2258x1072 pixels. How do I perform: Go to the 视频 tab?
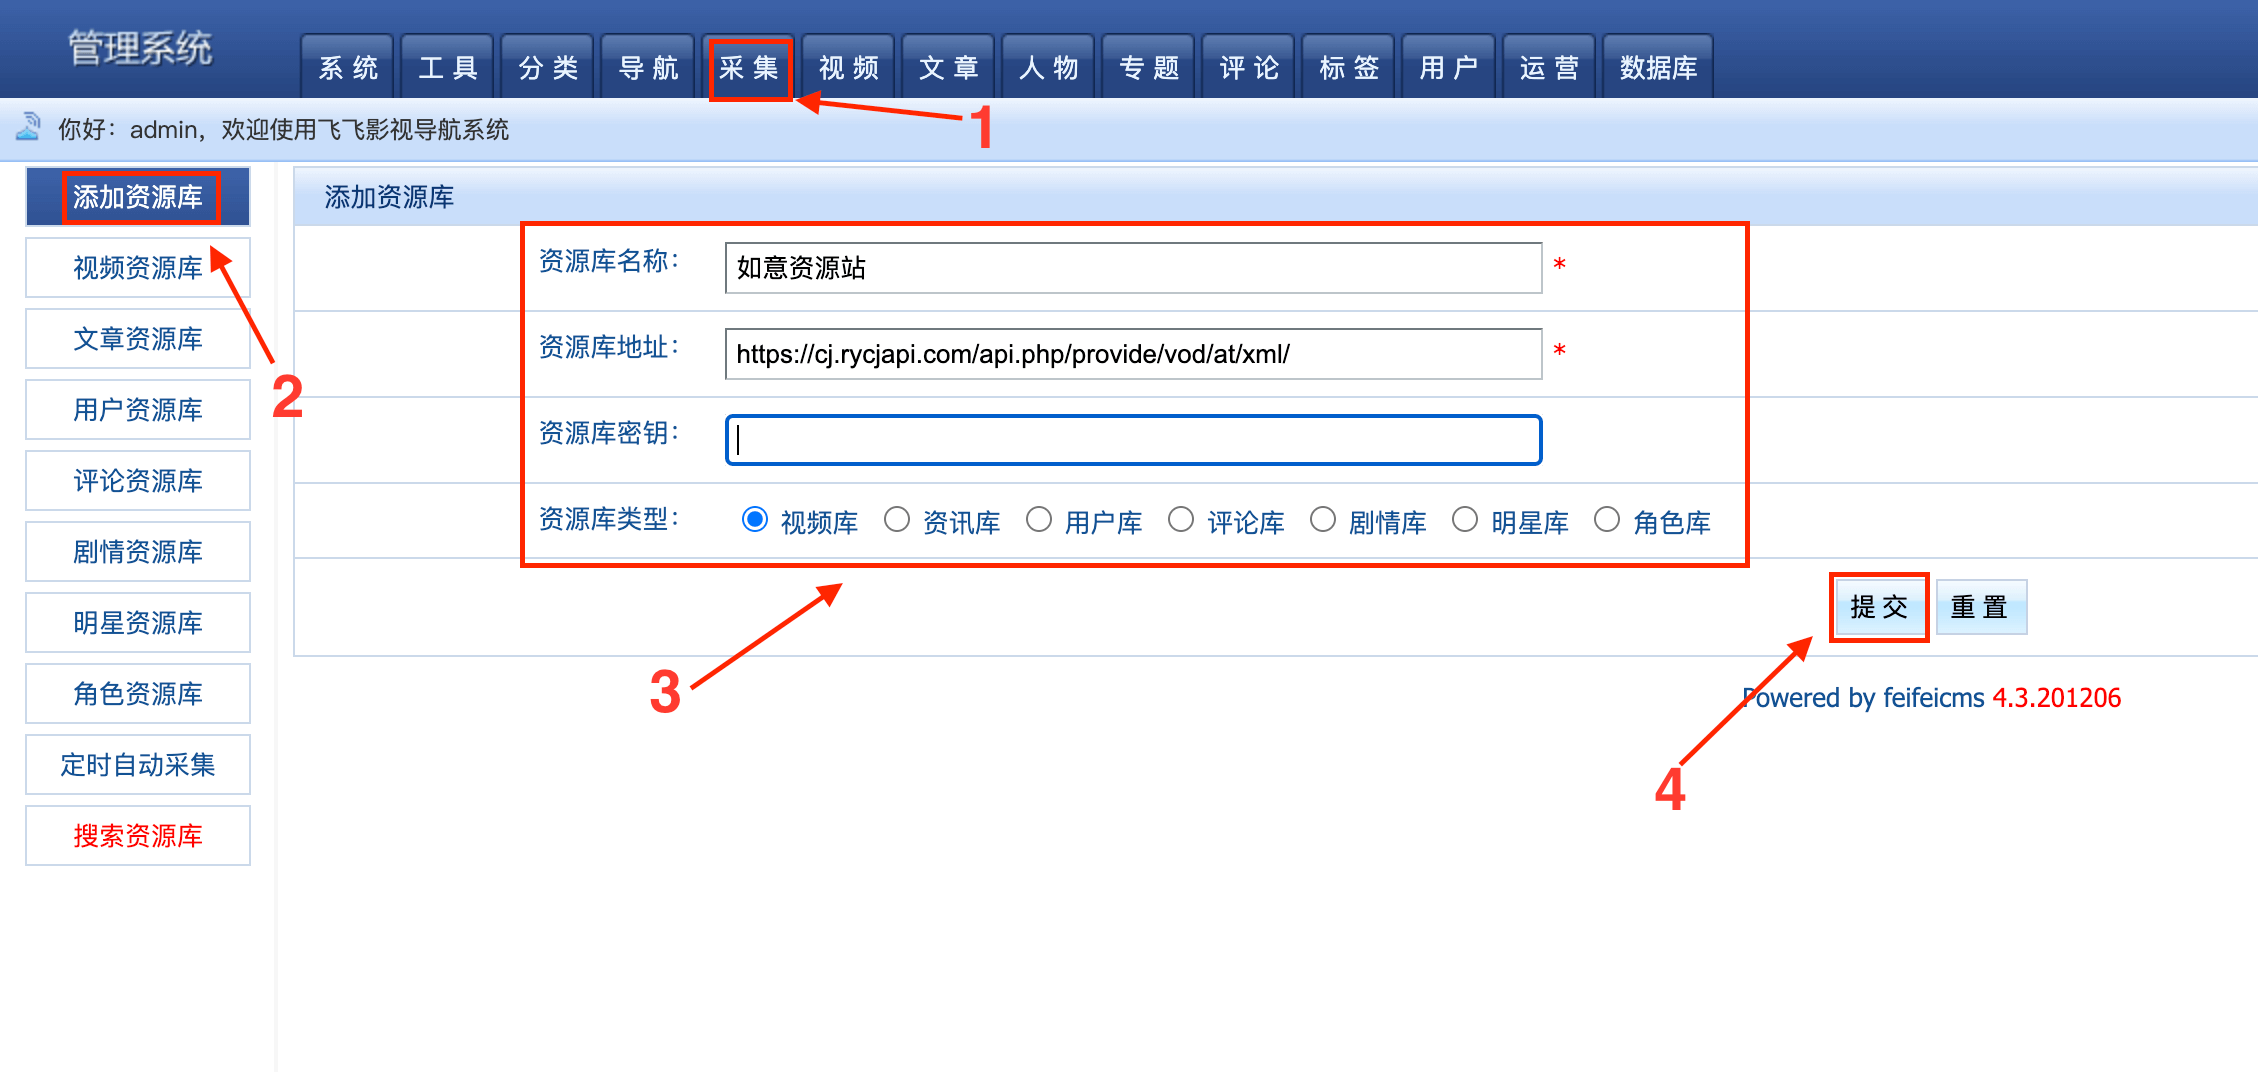848,67
